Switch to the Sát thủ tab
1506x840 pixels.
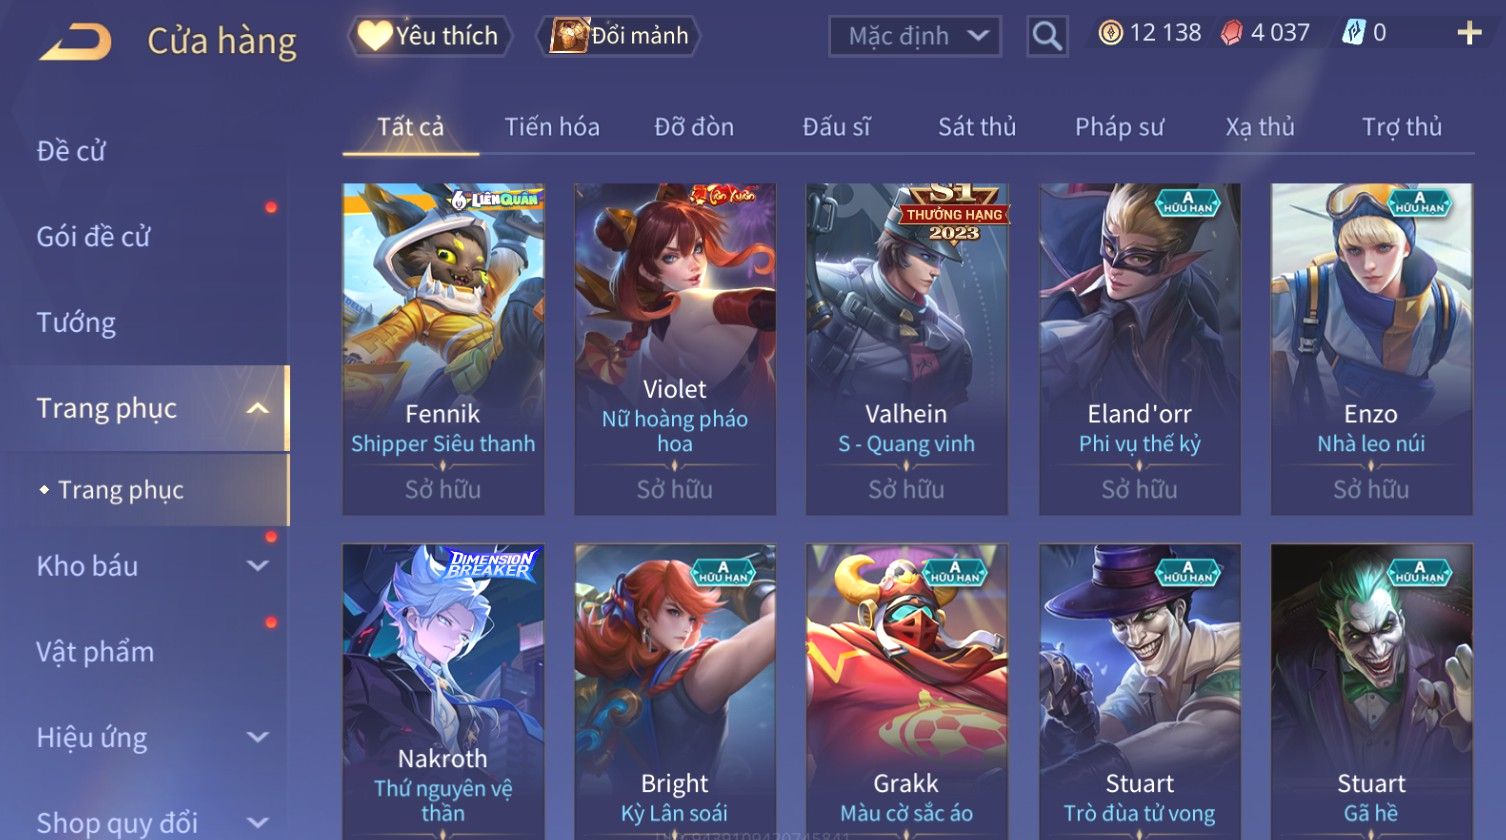click(977, 127)
